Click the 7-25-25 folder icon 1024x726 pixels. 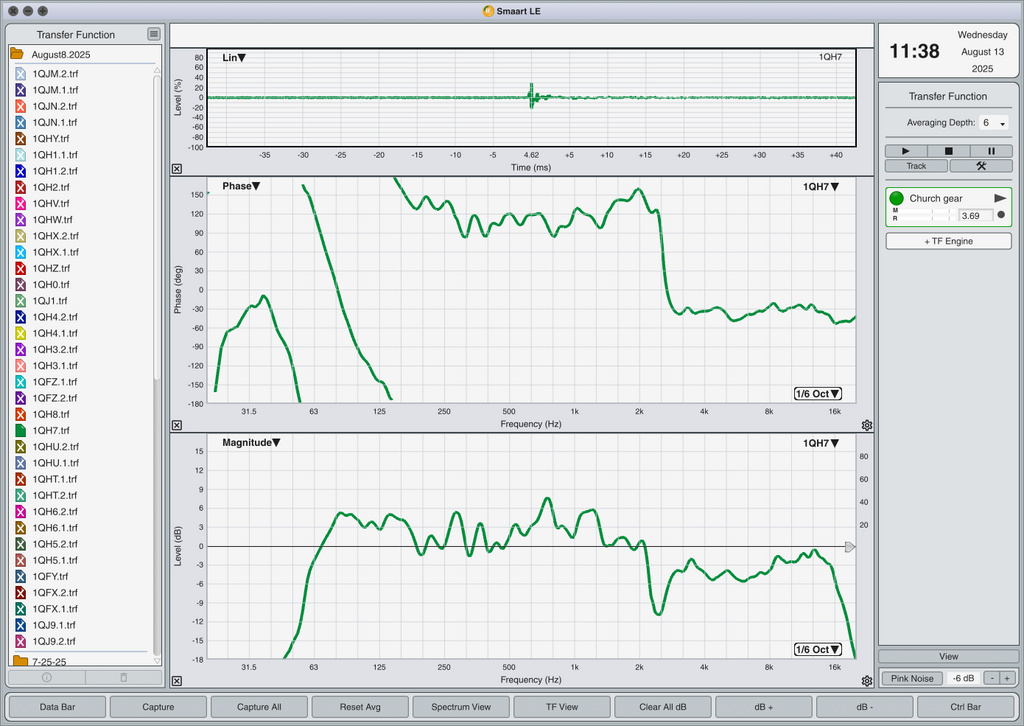point(20,661)
